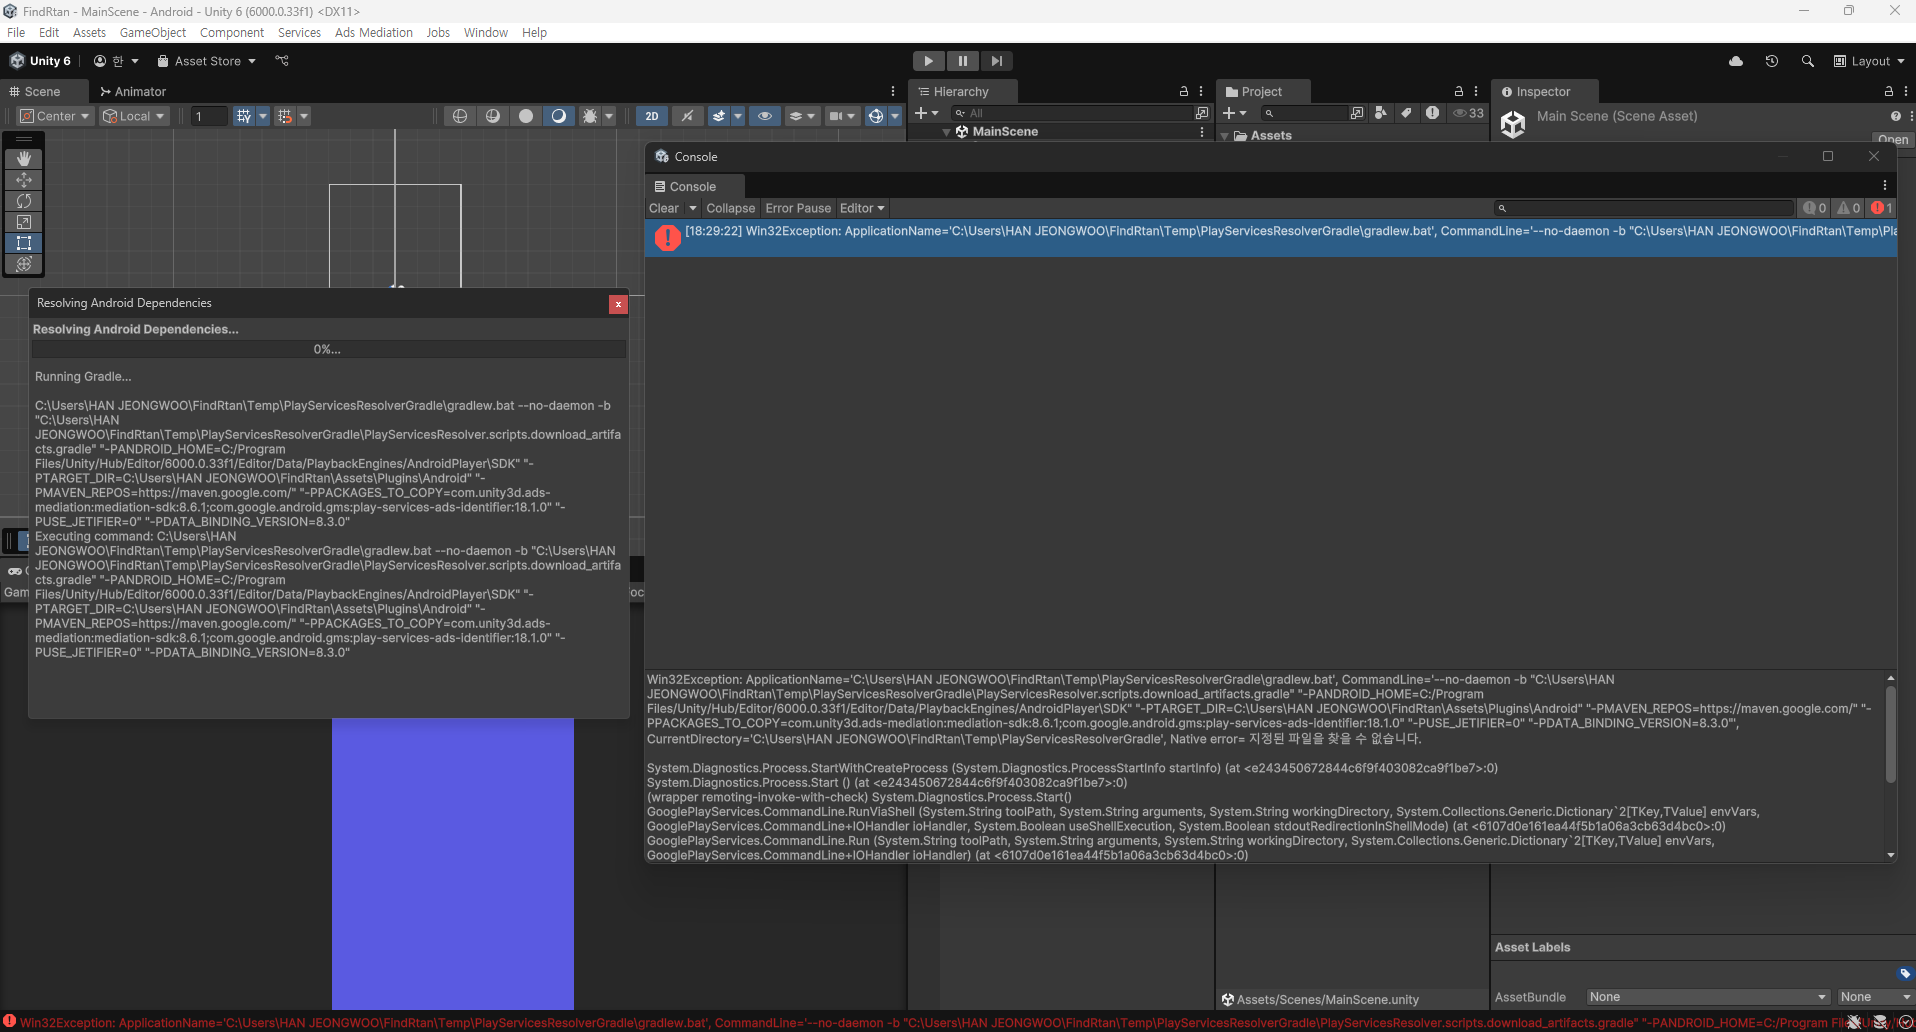Toggle the info messages filter in Console
This screenshot has width=1916, height=1032.
[1815, 208]
